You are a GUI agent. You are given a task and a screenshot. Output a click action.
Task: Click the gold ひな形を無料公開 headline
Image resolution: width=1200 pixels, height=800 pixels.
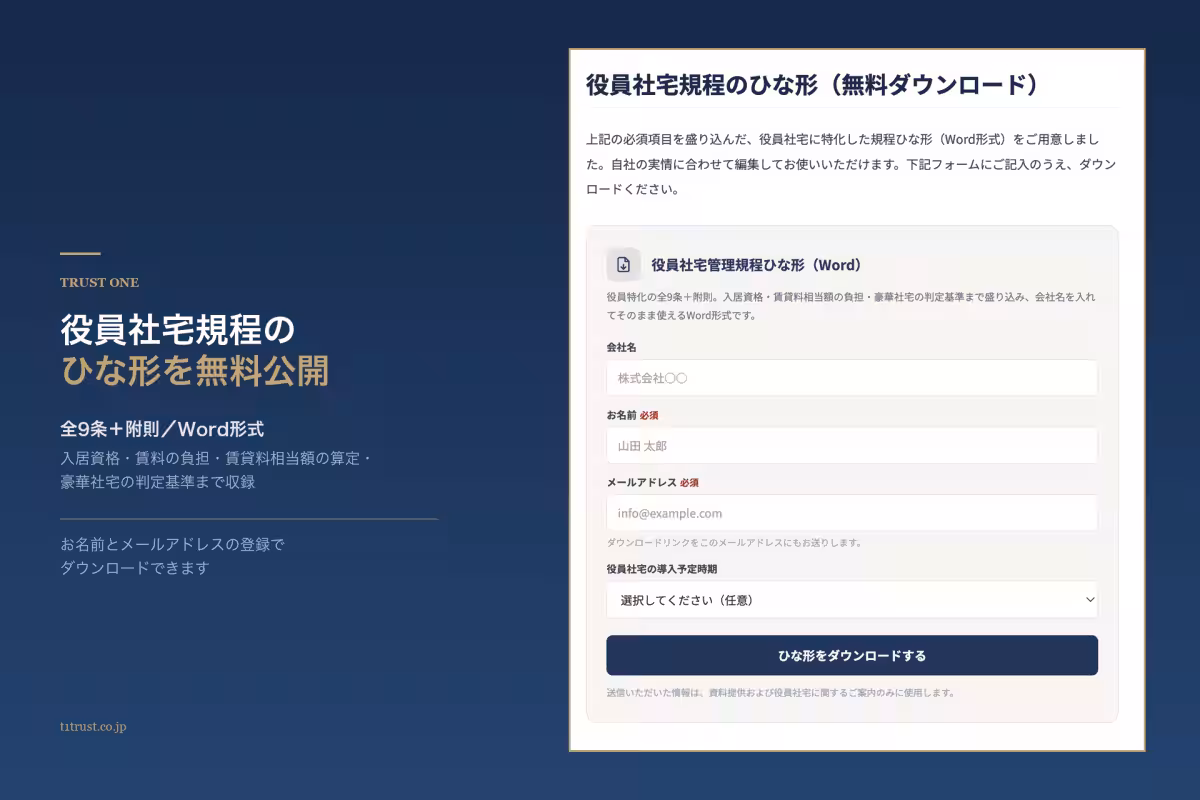[x=194, y=371]
